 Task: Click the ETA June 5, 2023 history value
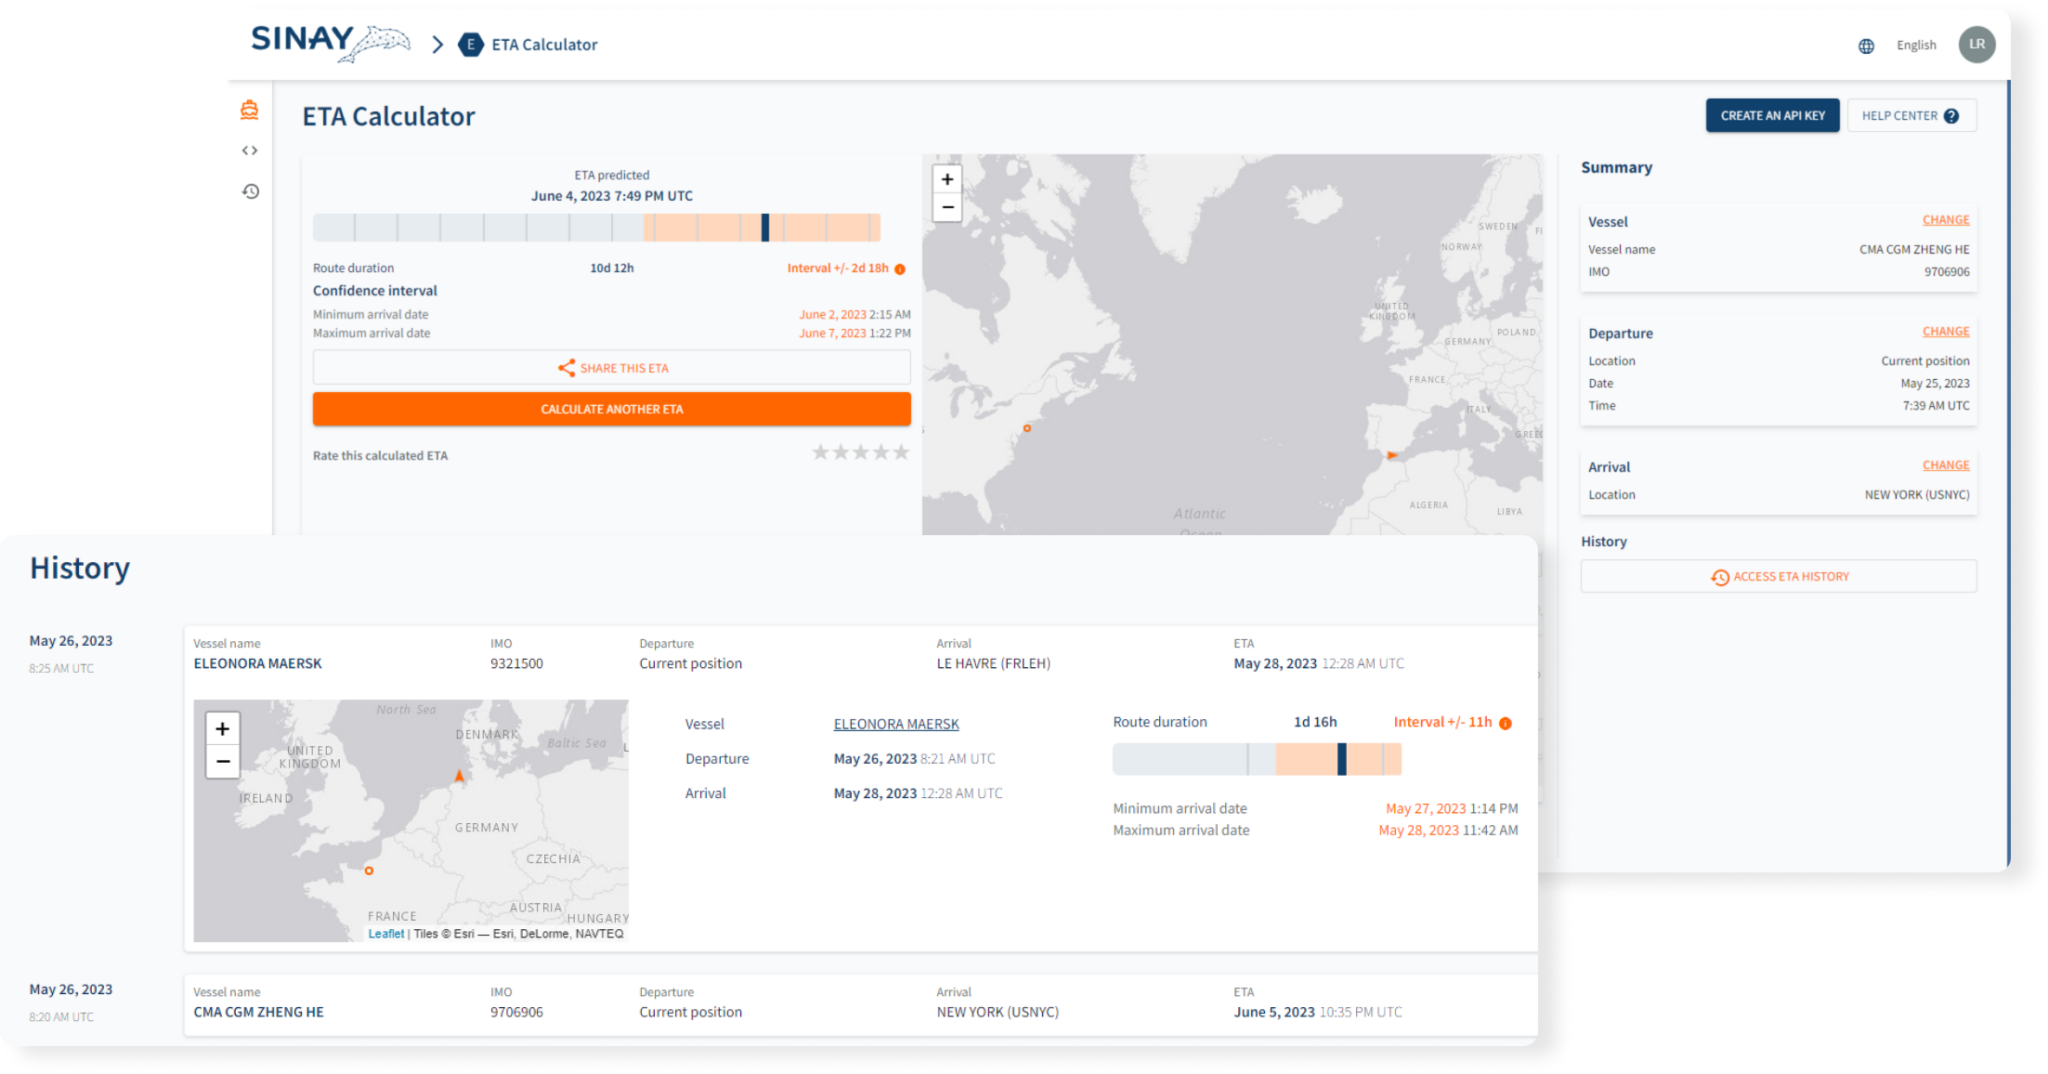1317,1012
